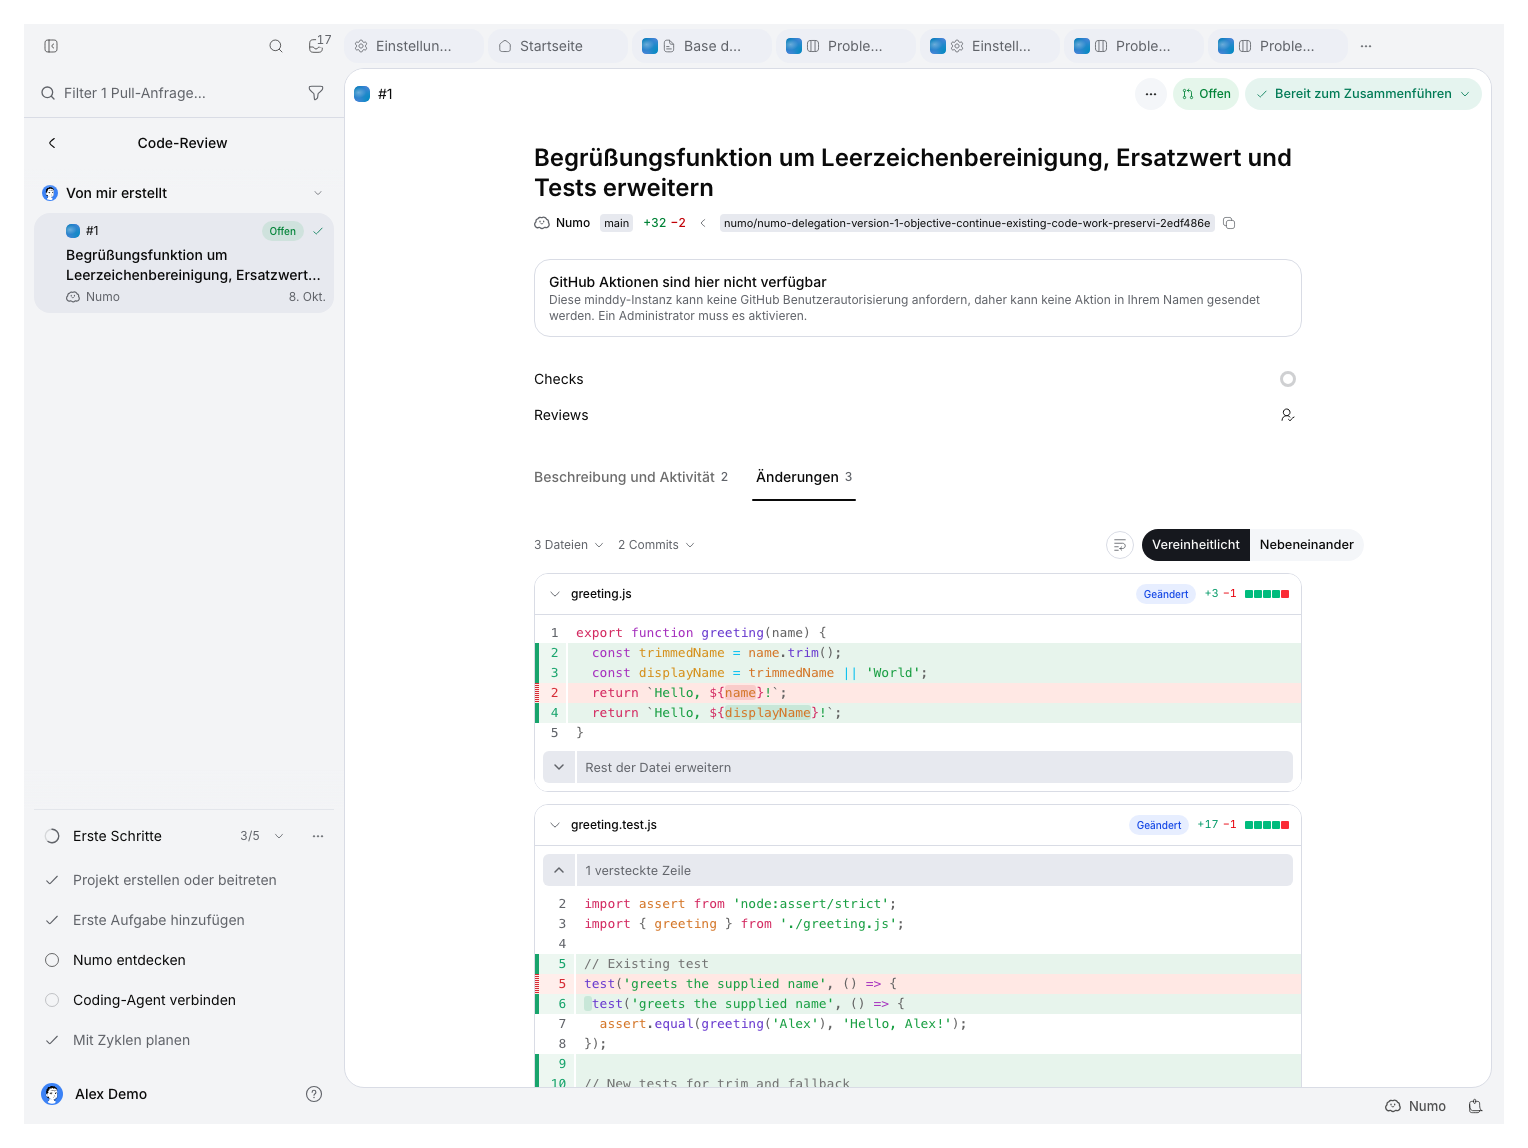Collapse the Von mir erstellt section
The image size is (1528, 1148).
(x=318, y=193)
